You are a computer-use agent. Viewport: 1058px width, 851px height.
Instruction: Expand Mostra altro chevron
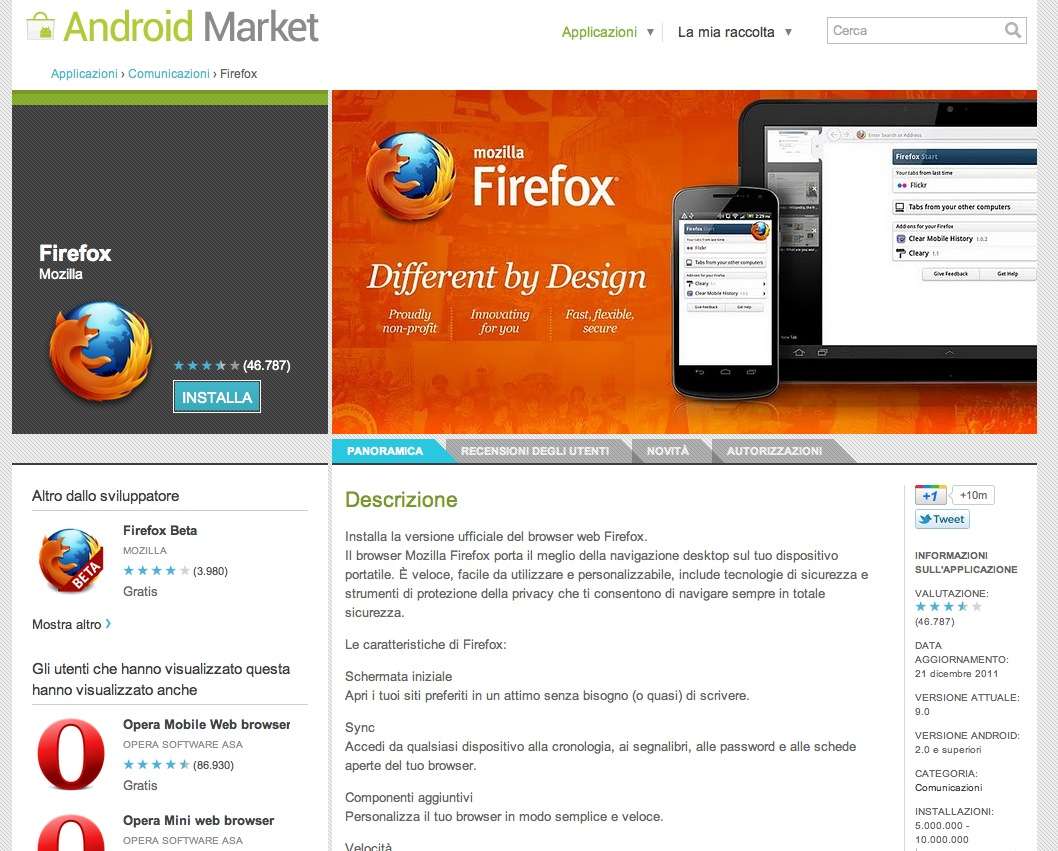109,624
